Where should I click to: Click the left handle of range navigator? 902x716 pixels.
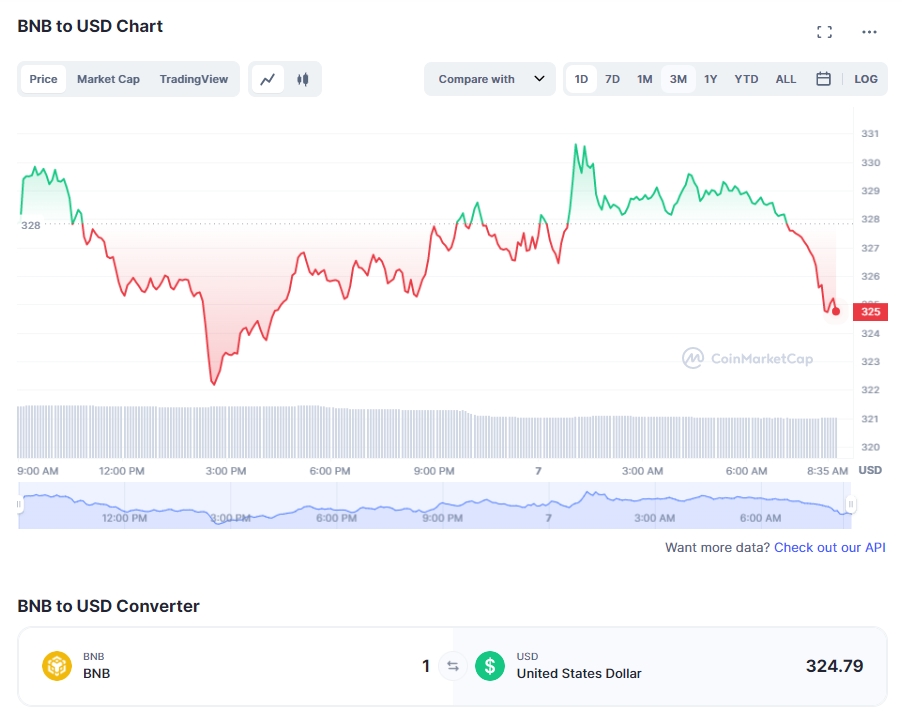[19, 505]
